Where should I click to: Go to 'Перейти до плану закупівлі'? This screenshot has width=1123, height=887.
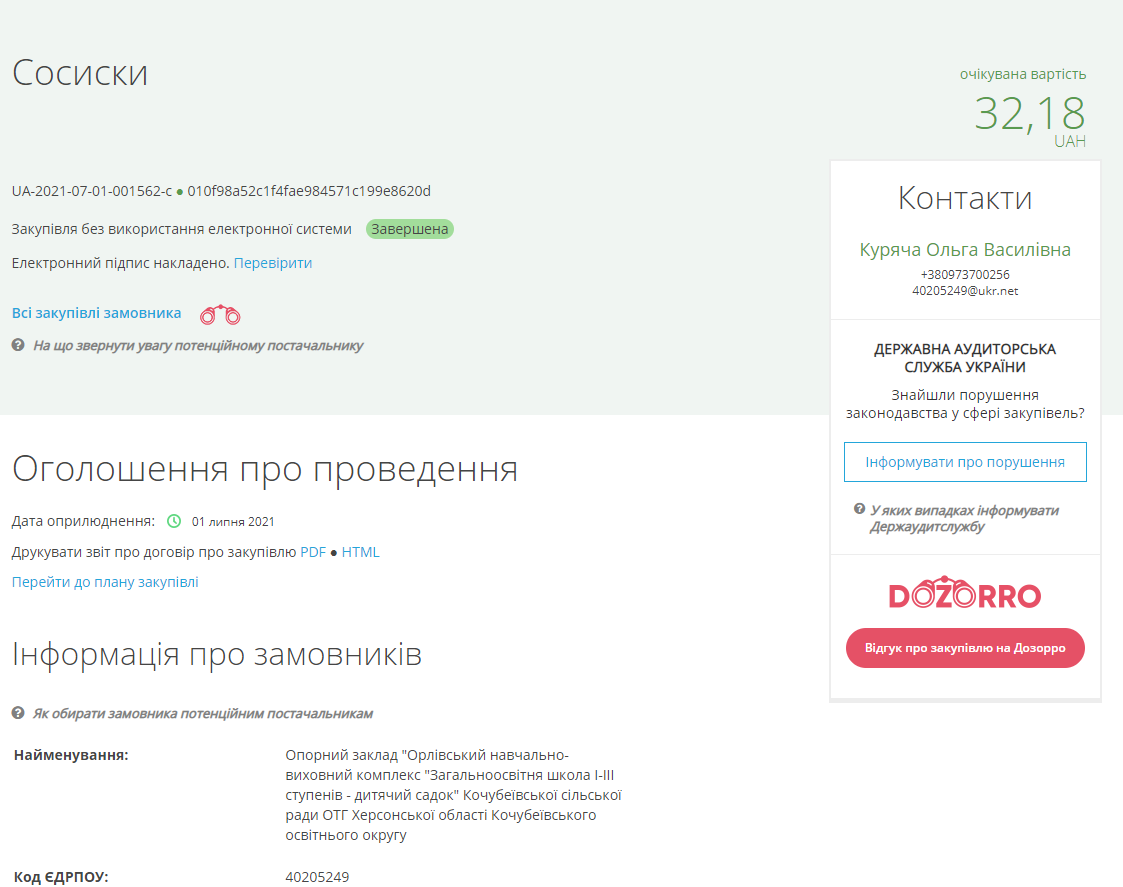click(x=105, y=582)
